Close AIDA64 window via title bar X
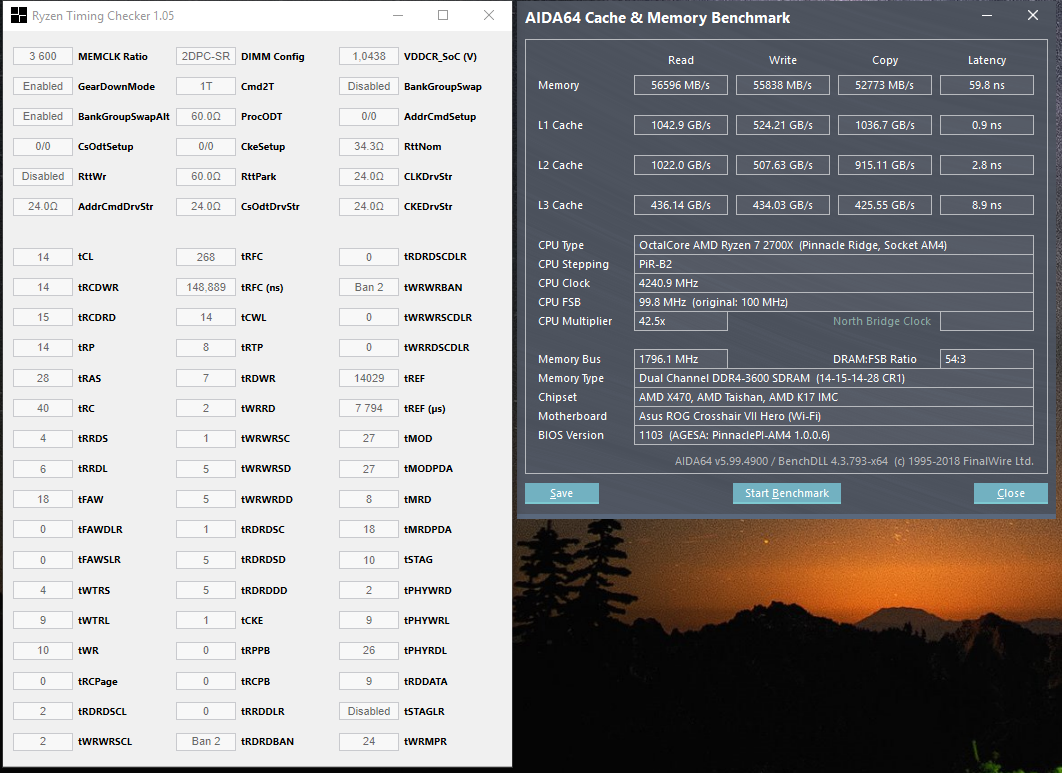1062x773 pixels. tap(1032, 16)
